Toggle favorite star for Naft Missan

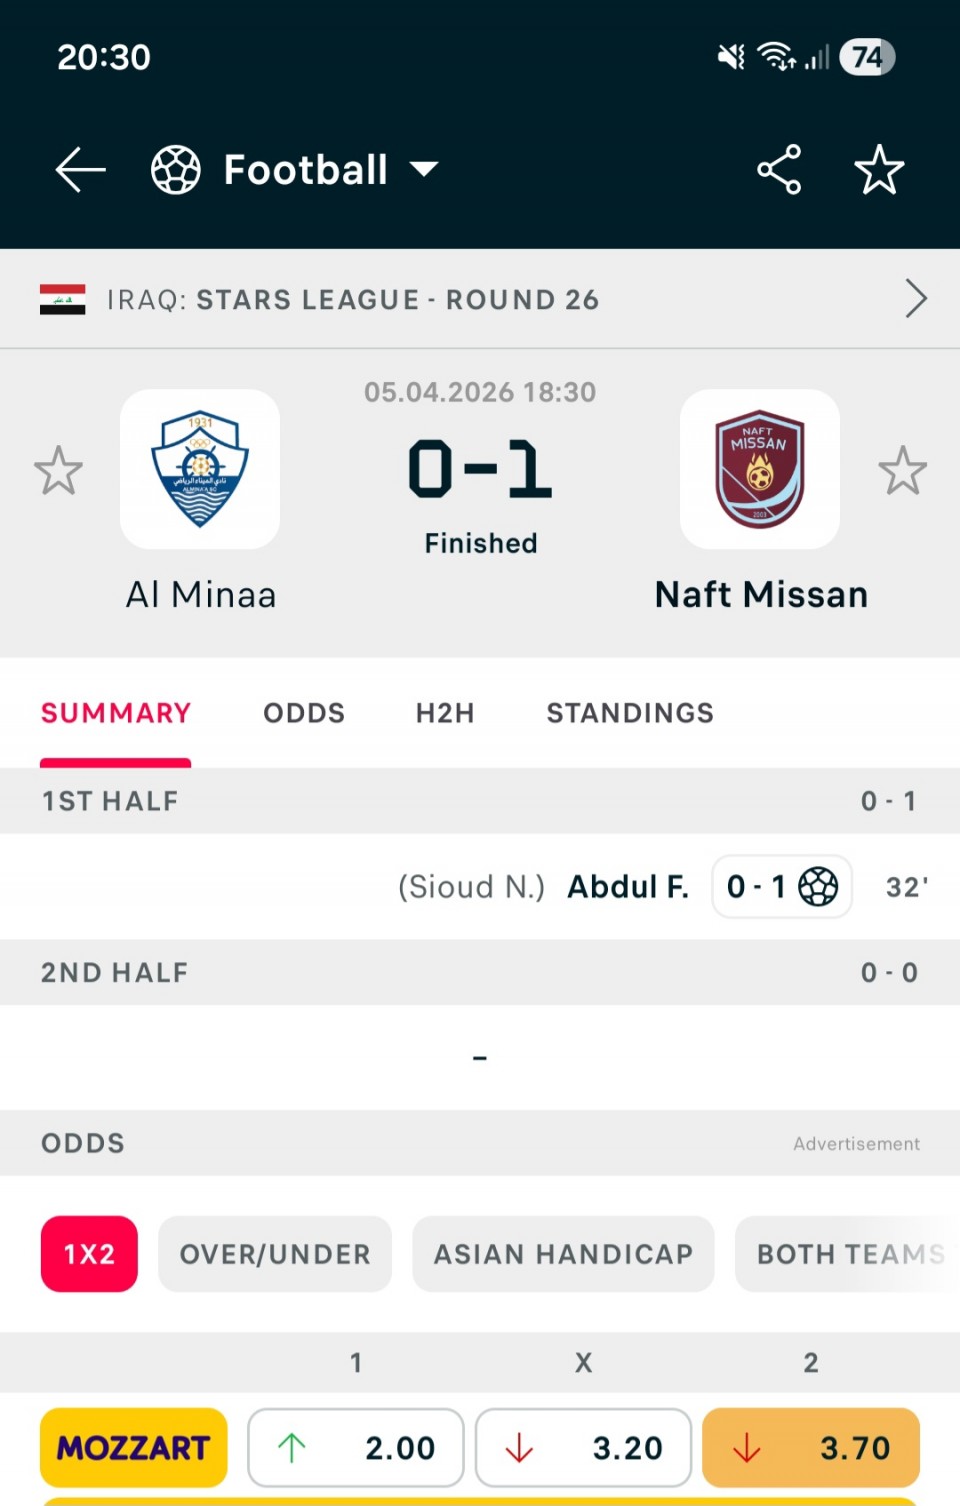tap(902, 470)
